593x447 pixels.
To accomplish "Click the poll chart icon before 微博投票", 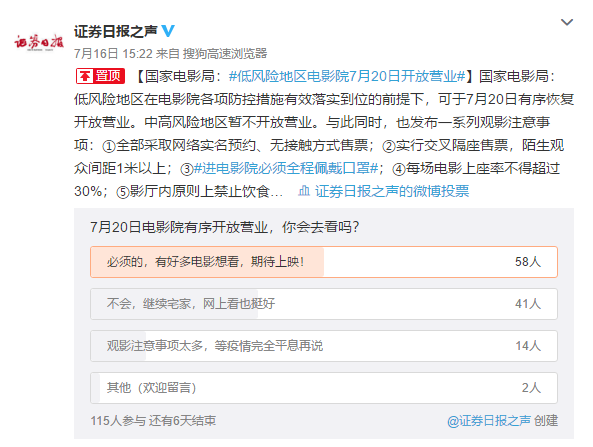I will click(304, 191).
